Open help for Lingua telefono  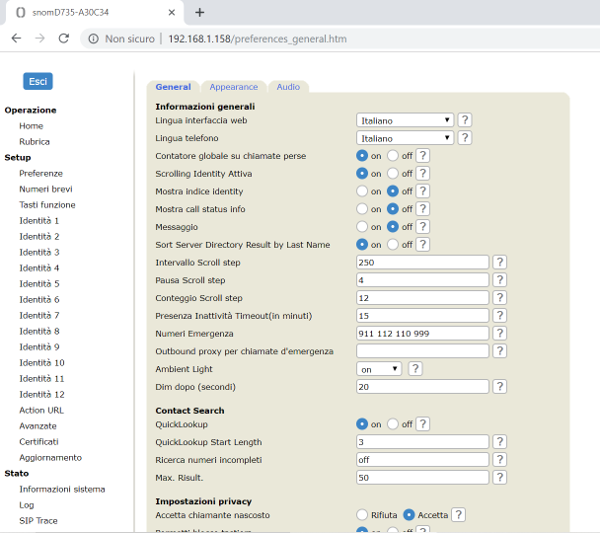465,138
